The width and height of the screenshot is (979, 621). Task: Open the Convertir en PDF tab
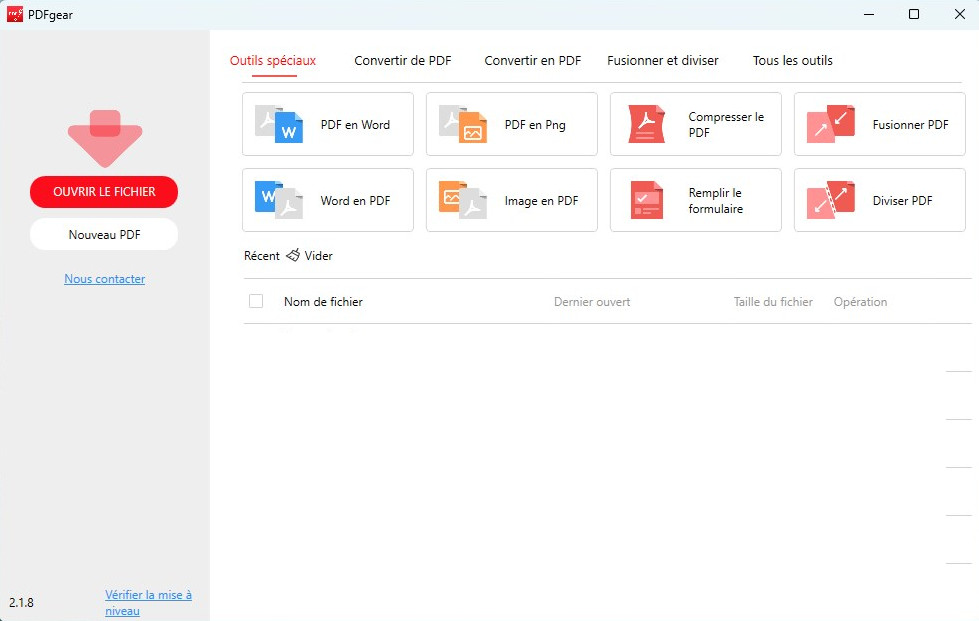tap(533, 60)
